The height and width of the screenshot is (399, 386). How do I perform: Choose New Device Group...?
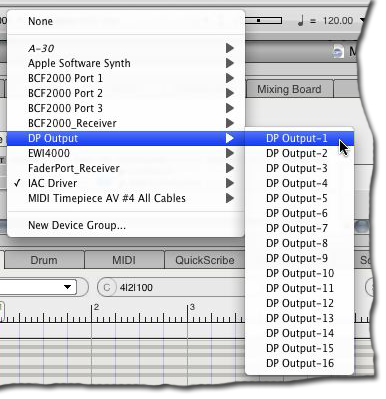(126, 225)
